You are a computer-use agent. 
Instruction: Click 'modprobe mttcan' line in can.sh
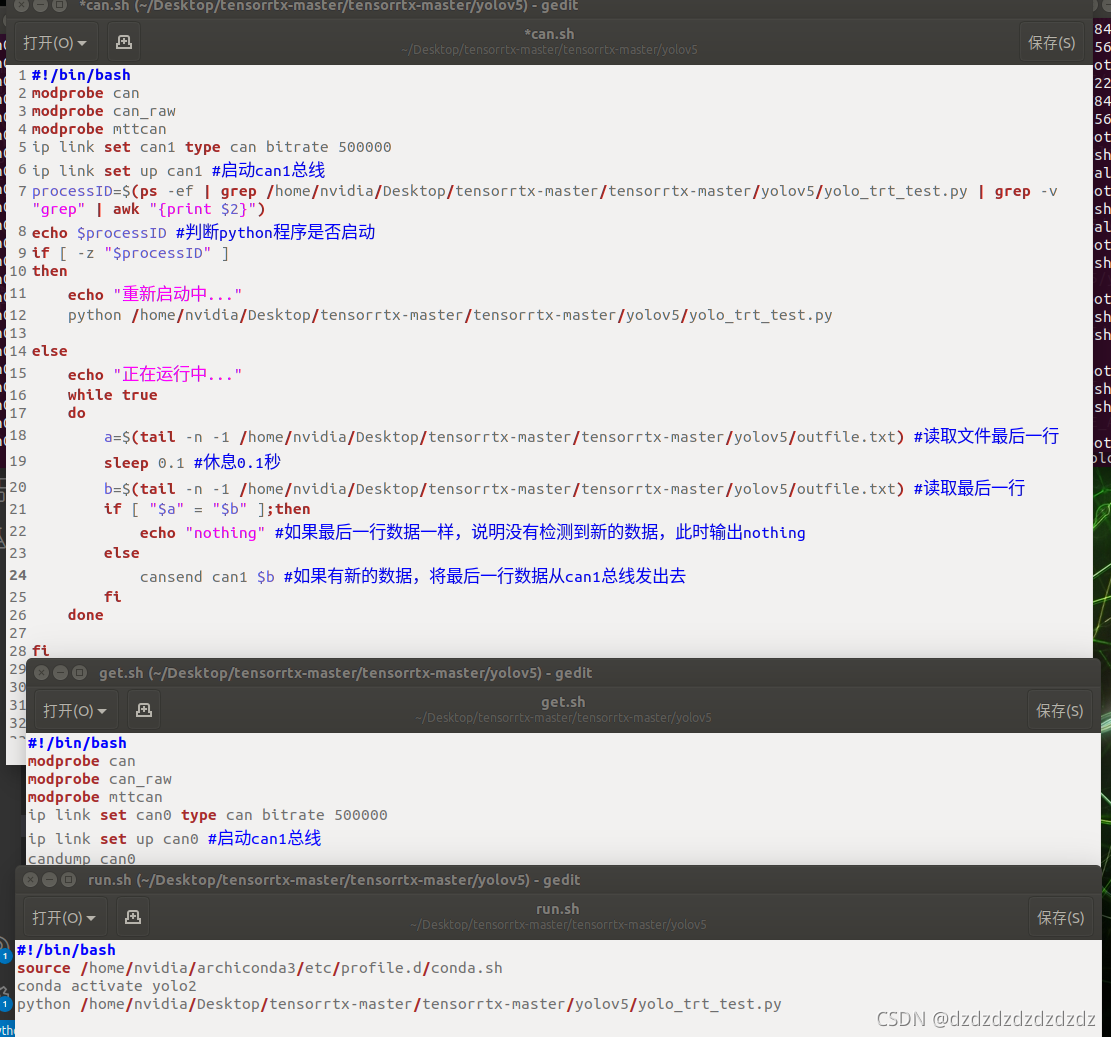99,129
